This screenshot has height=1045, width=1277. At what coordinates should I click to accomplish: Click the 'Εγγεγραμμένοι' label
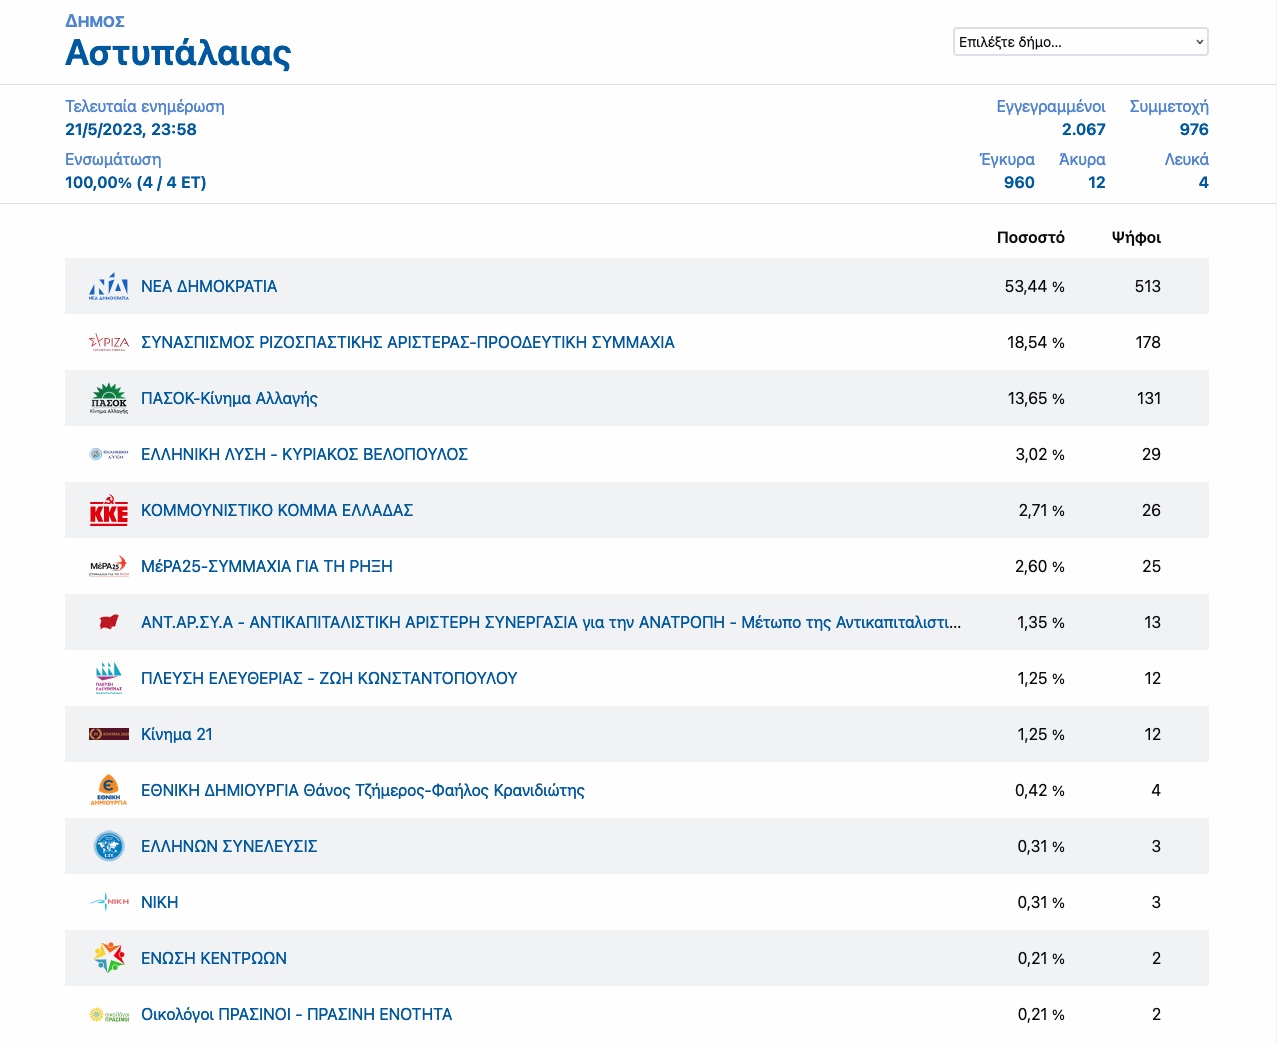point(1051,106)
